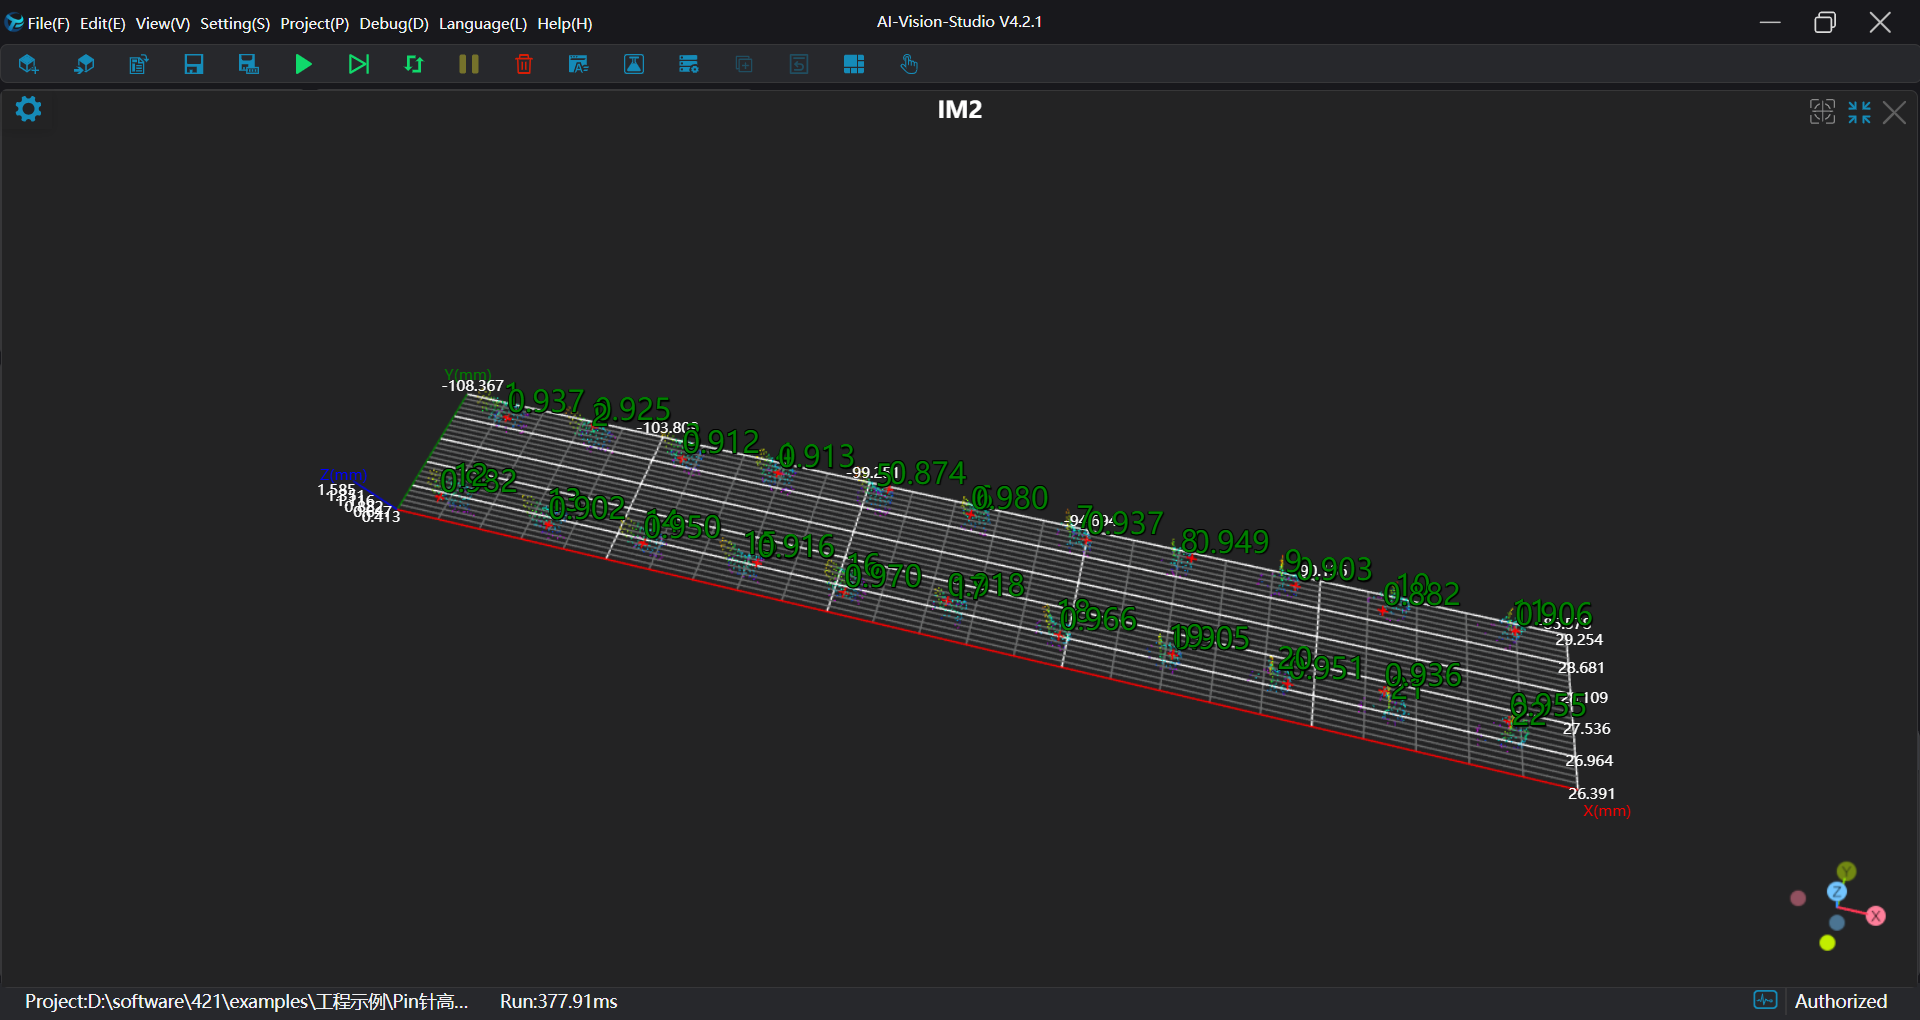
Task: Click the green run-to-next step icon
Action: pyautogui.click(x=358, y=65)
